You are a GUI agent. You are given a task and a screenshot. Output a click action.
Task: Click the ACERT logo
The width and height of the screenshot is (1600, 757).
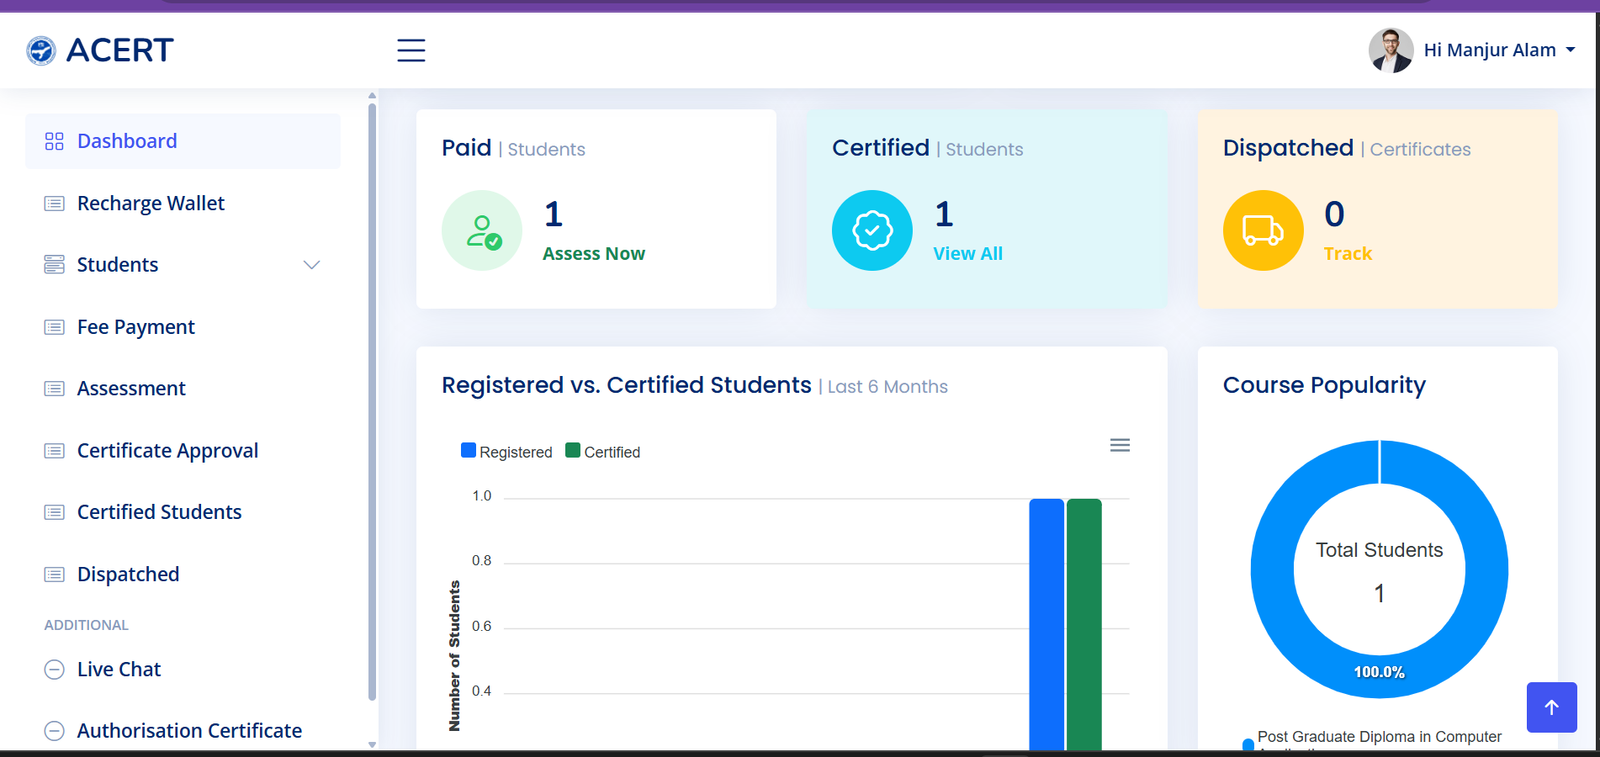(x=100, y=50)
